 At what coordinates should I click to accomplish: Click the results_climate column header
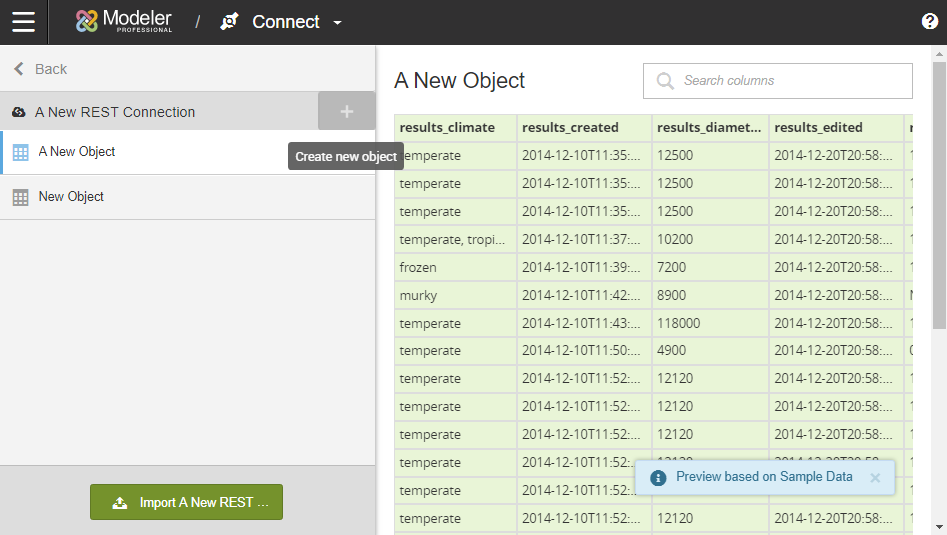(x=446, y=128)
